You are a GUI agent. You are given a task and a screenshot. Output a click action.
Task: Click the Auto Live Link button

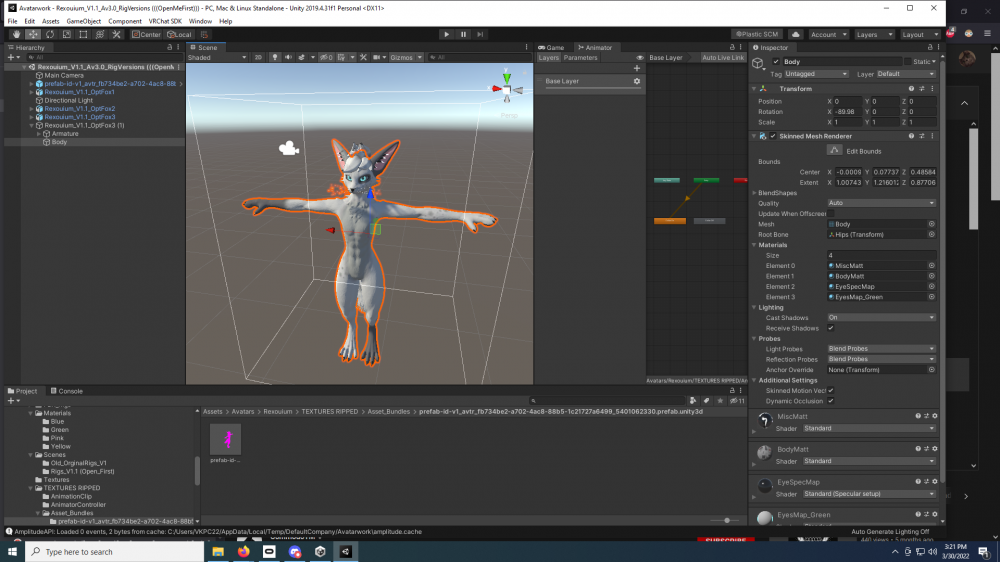(723, 57)
